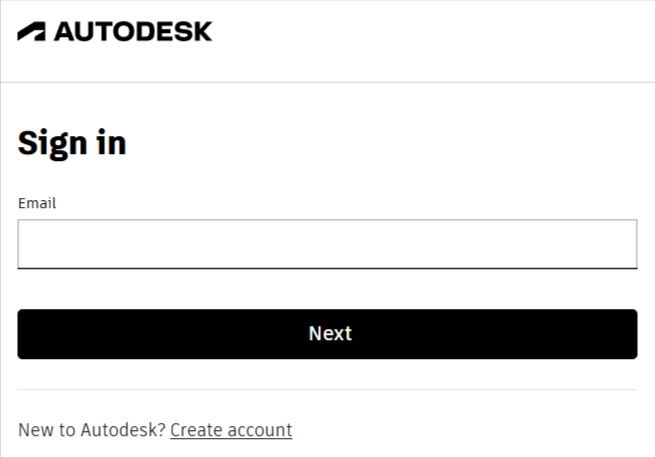Place cursor in the Email text box
The image size is (655, 457).
tap(327, 244)
